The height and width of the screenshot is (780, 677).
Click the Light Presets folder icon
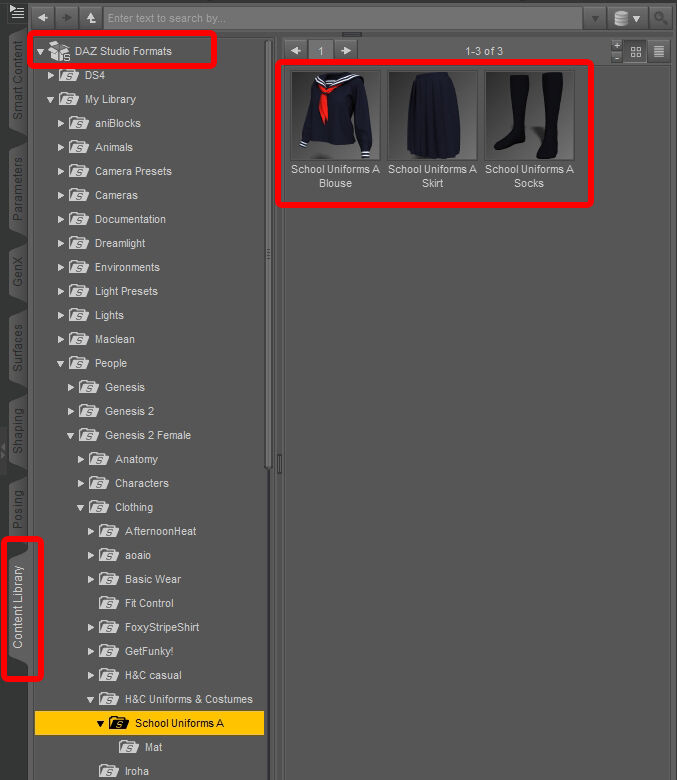[x=79, y=292]
